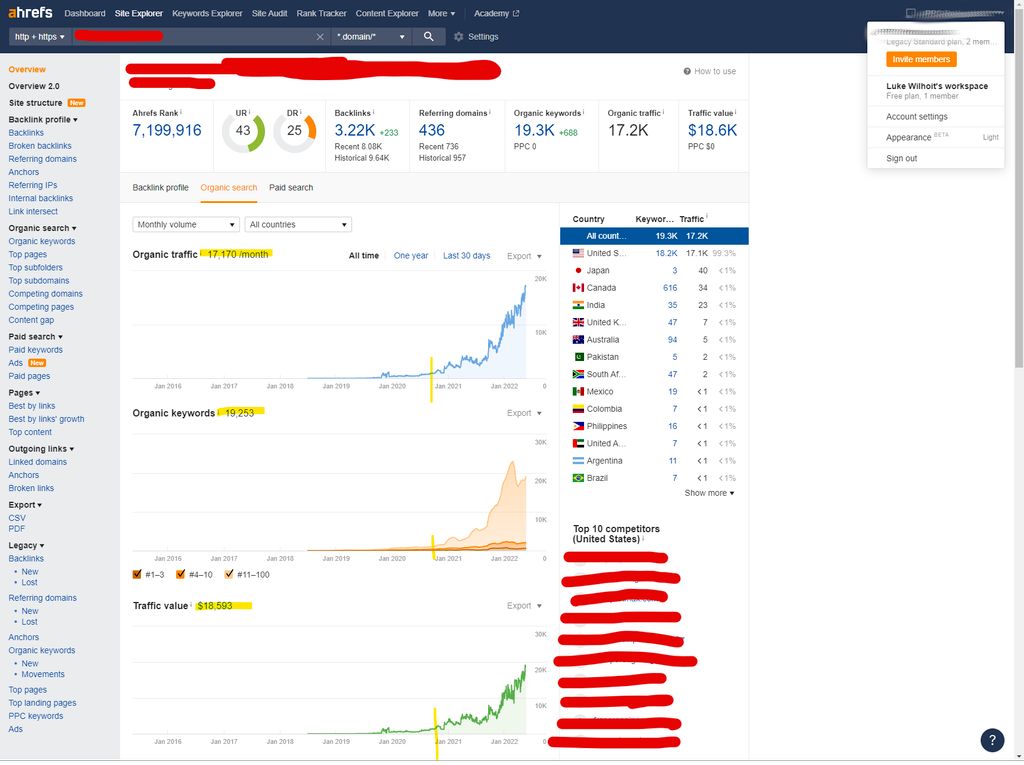Viewport: 1024px width, 765px height.
Task: Click info icon beside Traffic value metric
Action: coord(736,112)
